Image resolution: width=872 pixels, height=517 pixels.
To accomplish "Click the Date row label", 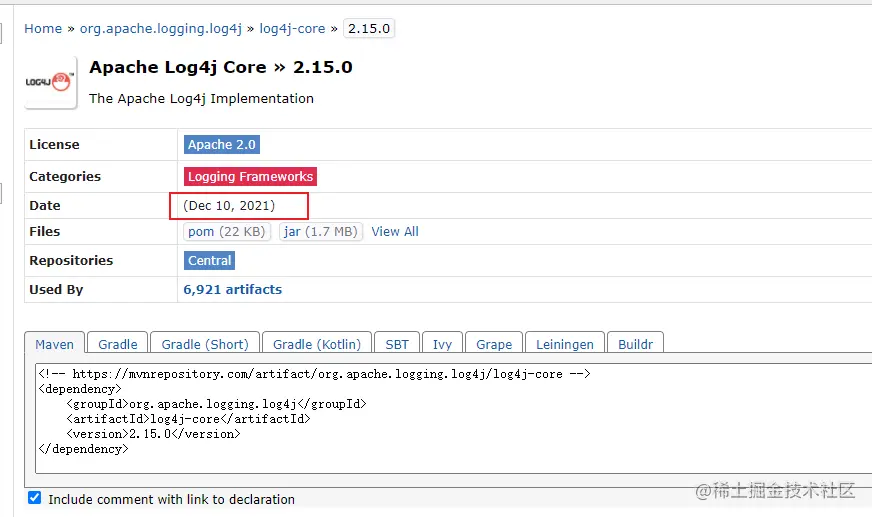I will click(x=44, y=206).
